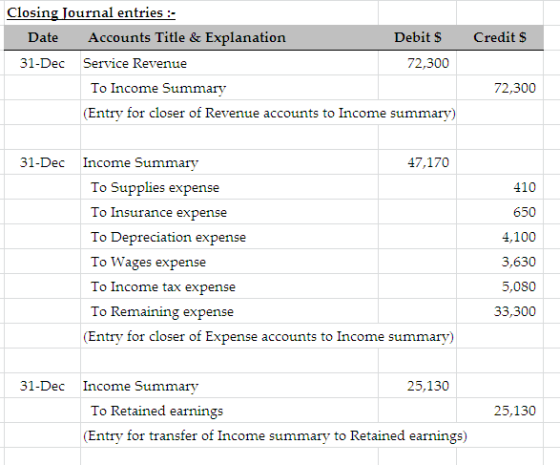Viewport: 560px width, 465px height.
Task: Select the Retained earnings transfer explanation text
Action: [x=275, y=436]
